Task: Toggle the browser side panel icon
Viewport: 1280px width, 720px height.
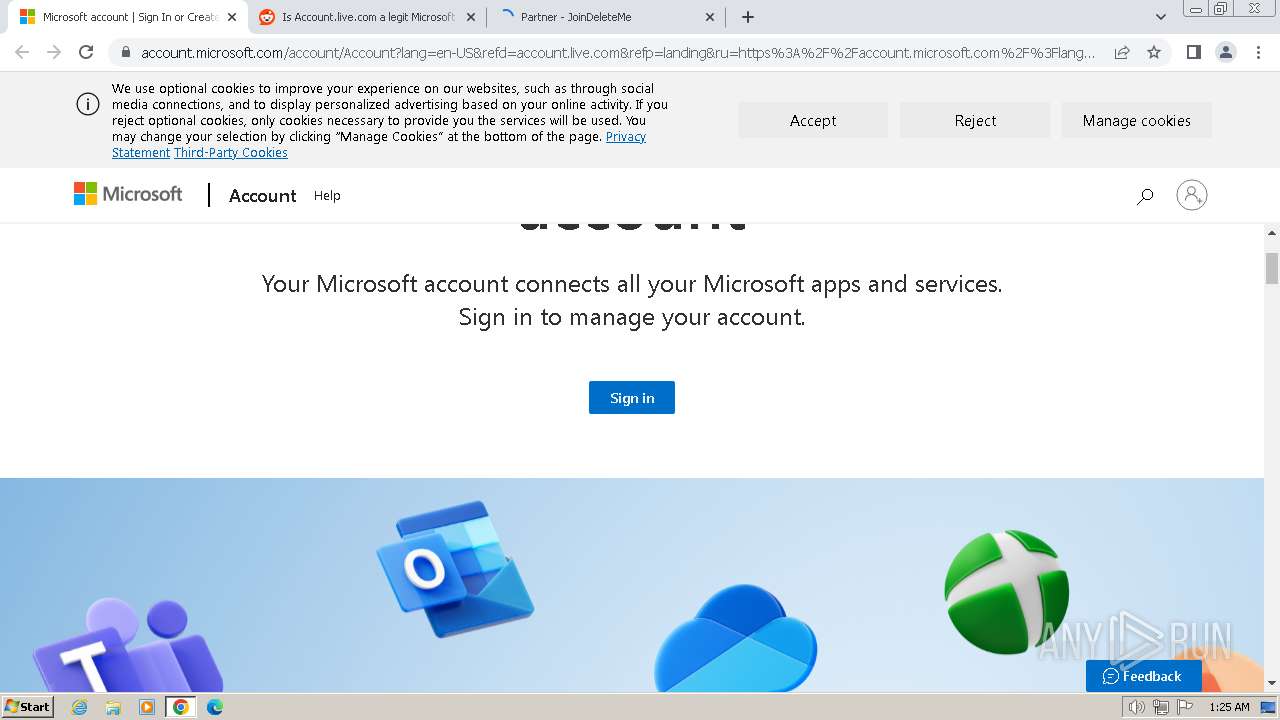Action: point(1193,52)
